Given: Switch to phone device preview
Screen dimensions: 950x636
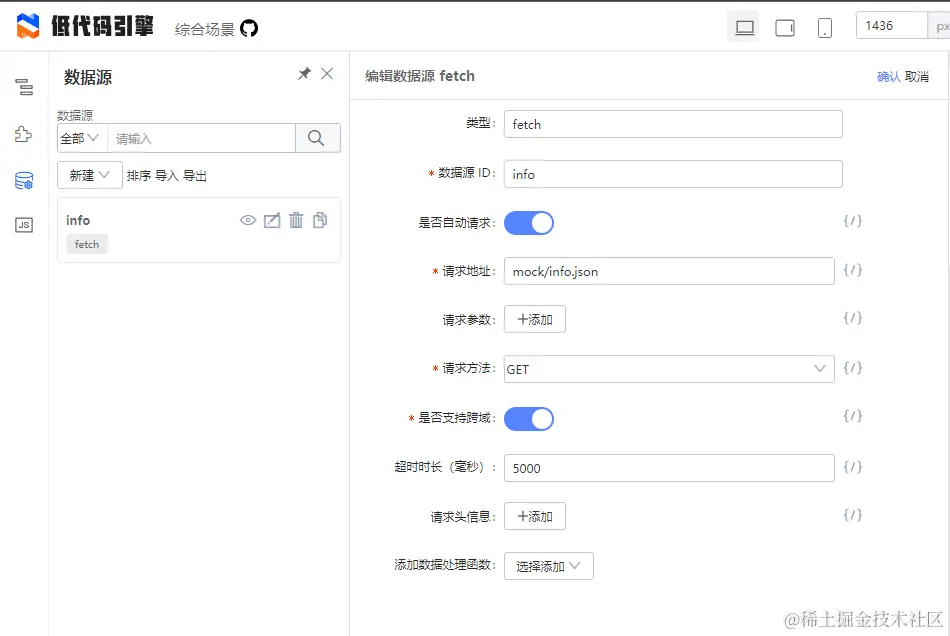Looking at the screenshot, I should (825, 28).
